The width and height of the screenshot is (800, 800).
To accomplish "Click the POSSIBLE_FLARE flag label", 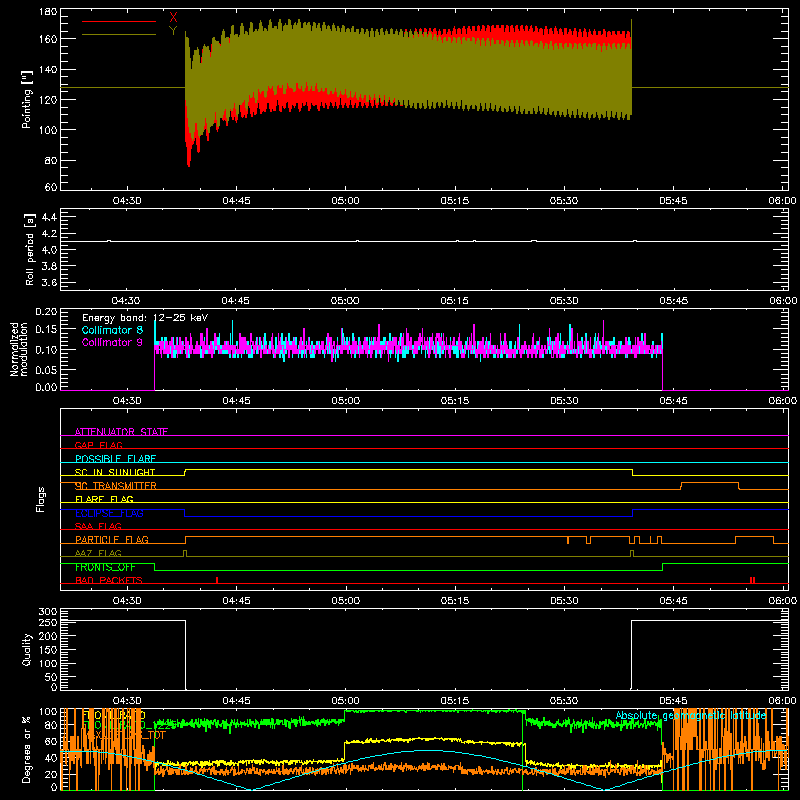I will click(115, 458).
